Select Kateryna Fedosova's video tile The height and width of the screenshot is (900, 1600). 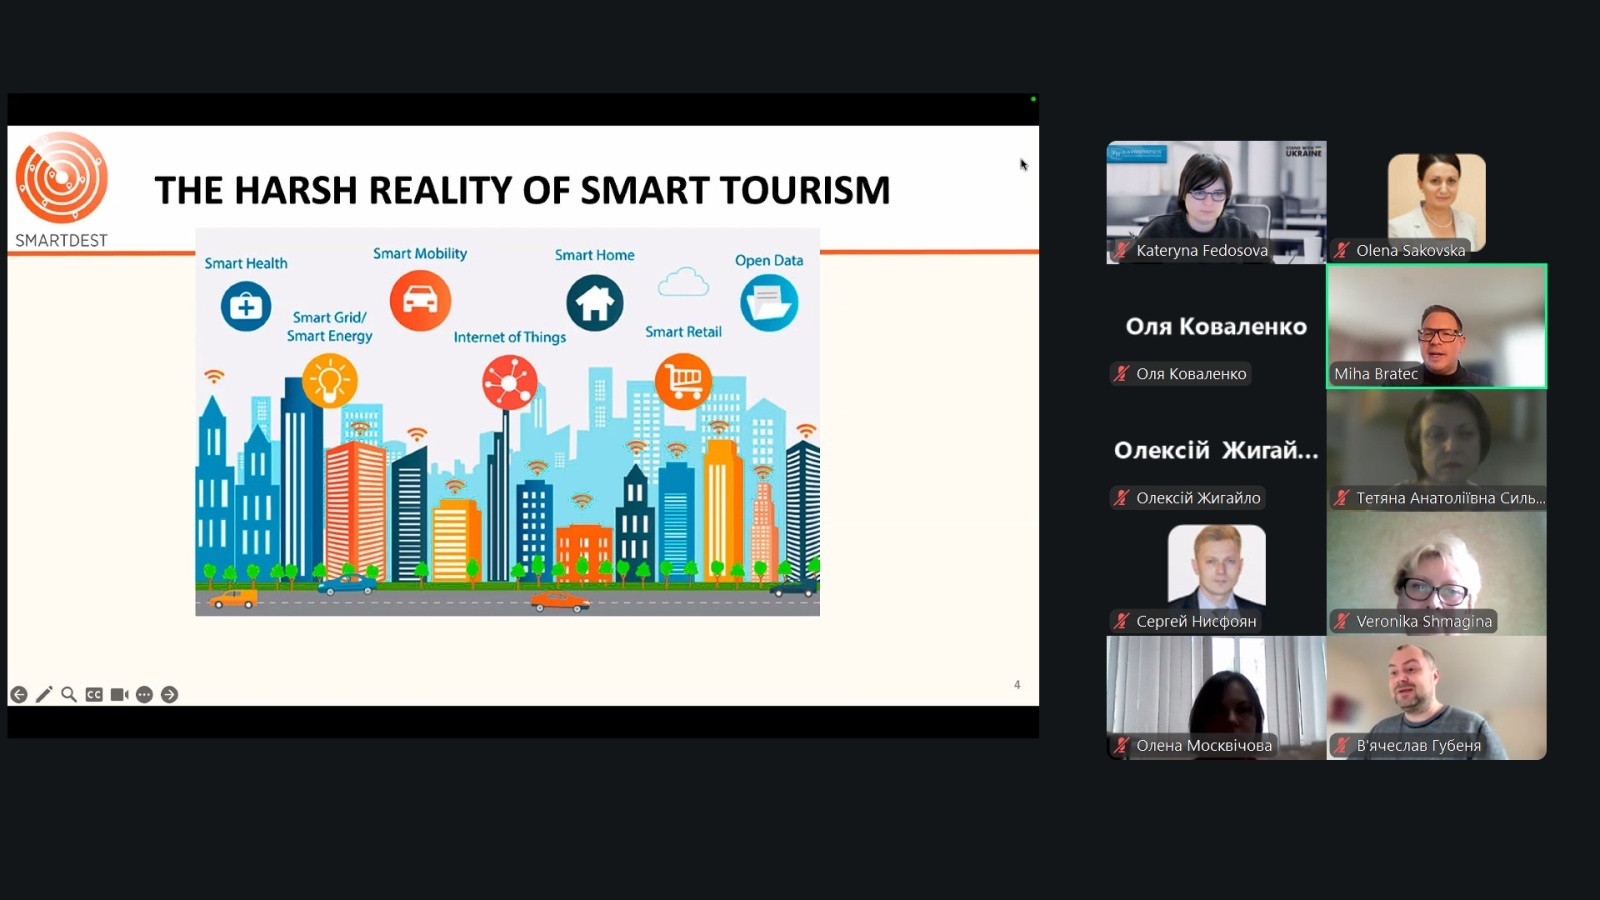pyautogui.click(x=1216, y=202)
